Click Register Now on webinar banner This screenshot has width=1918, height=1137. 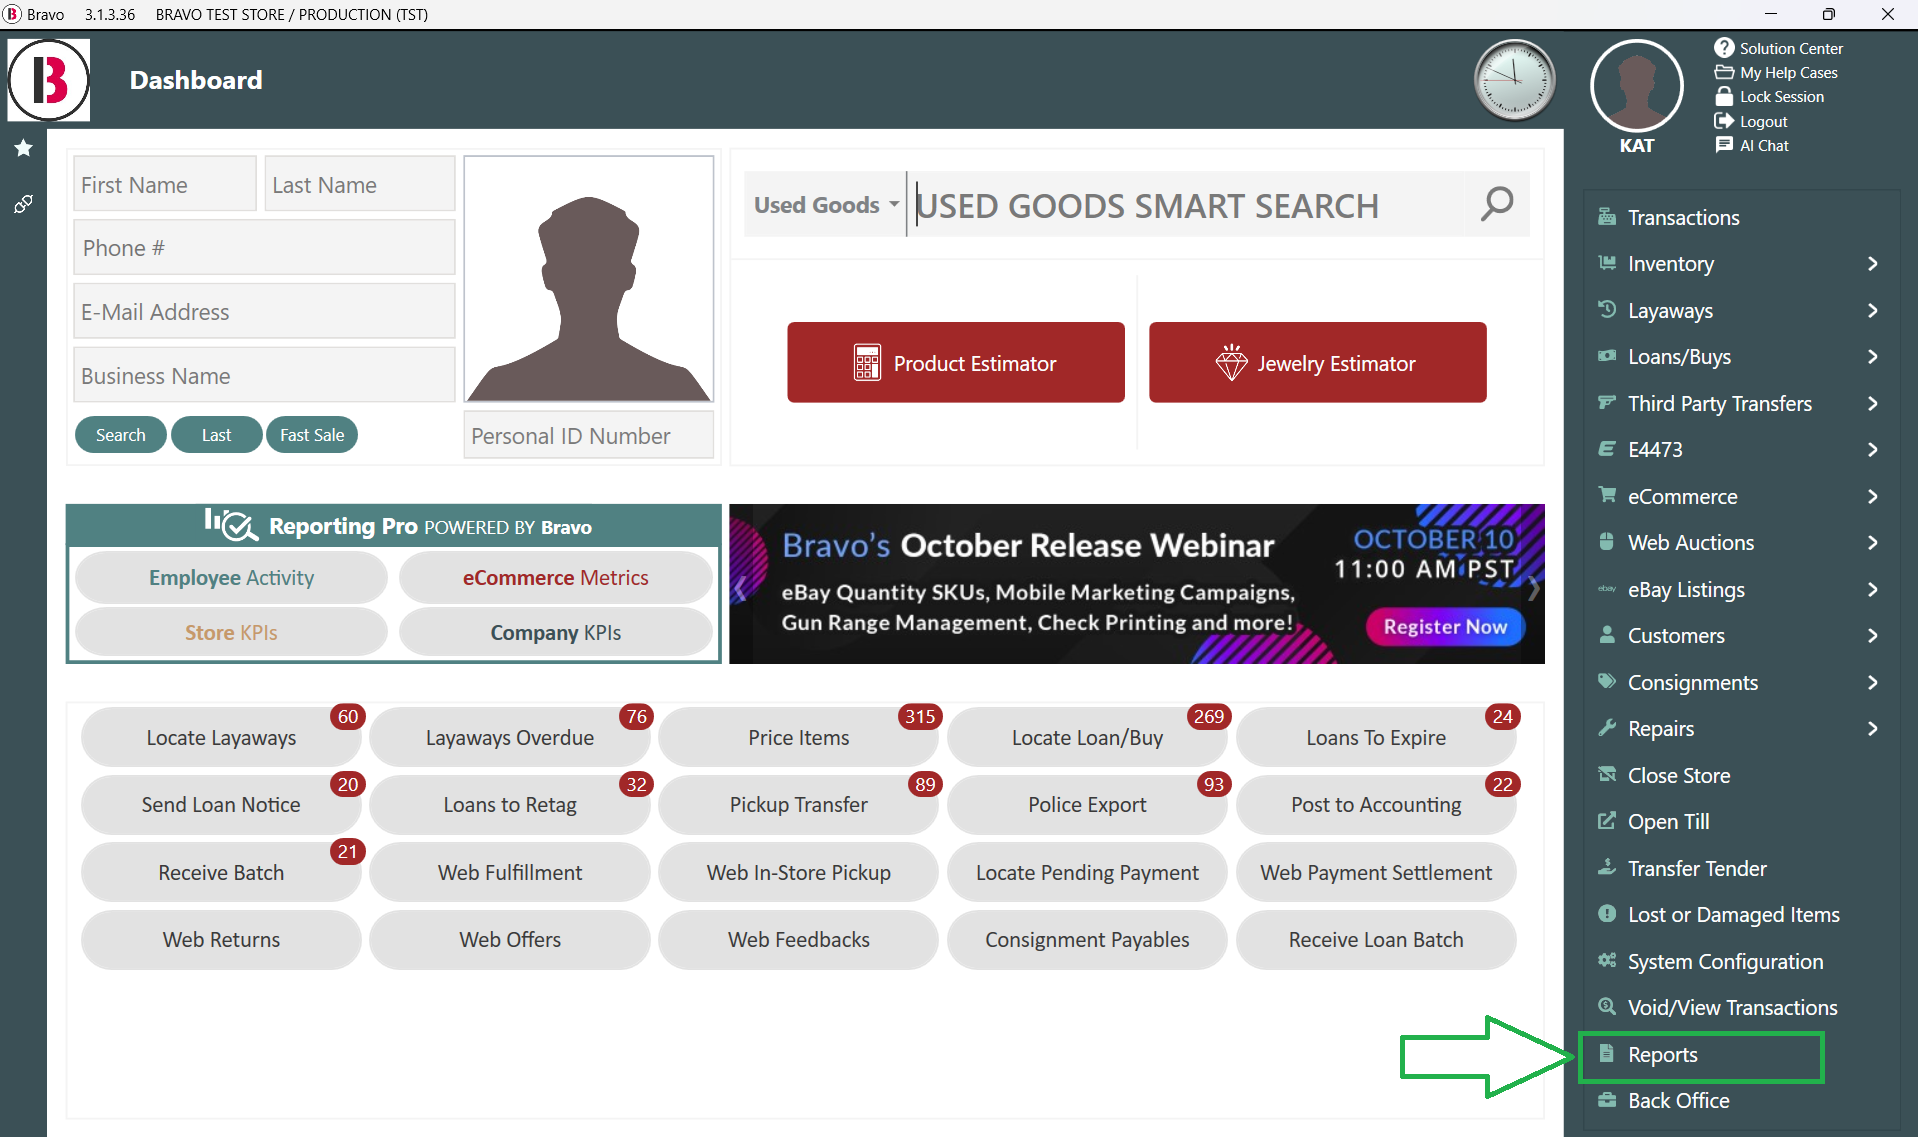click(1445, 626)
